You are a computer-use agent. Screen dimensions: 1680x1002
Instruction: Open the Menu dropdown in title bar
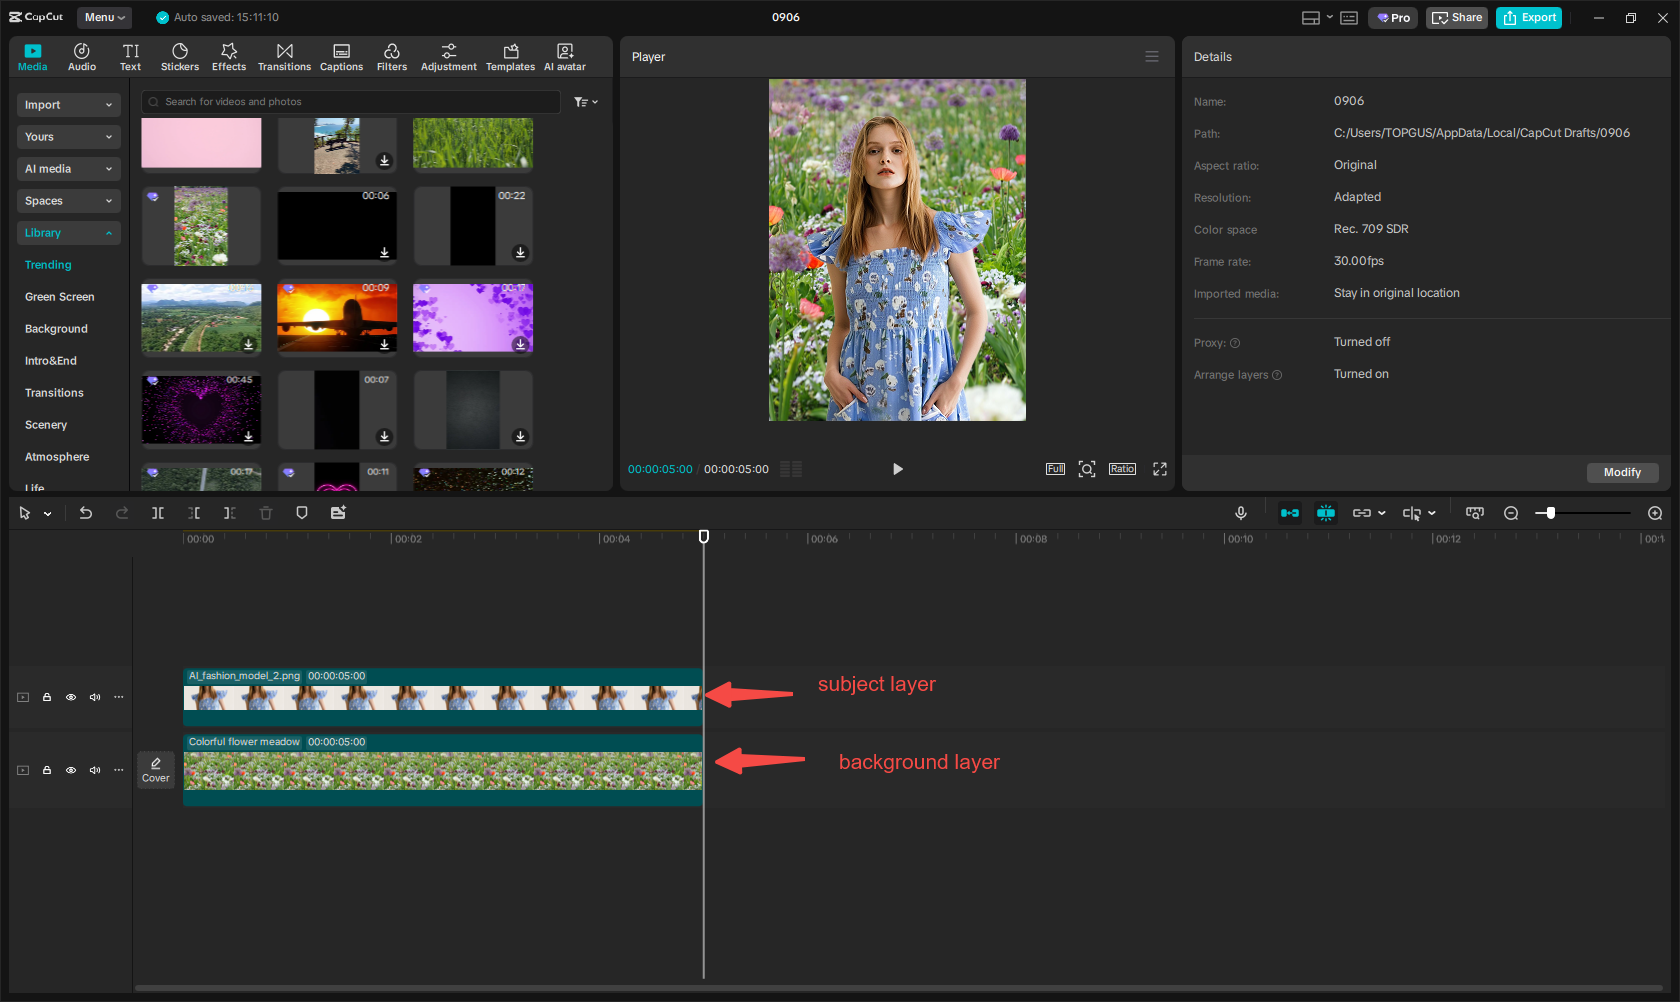point(104,17)
